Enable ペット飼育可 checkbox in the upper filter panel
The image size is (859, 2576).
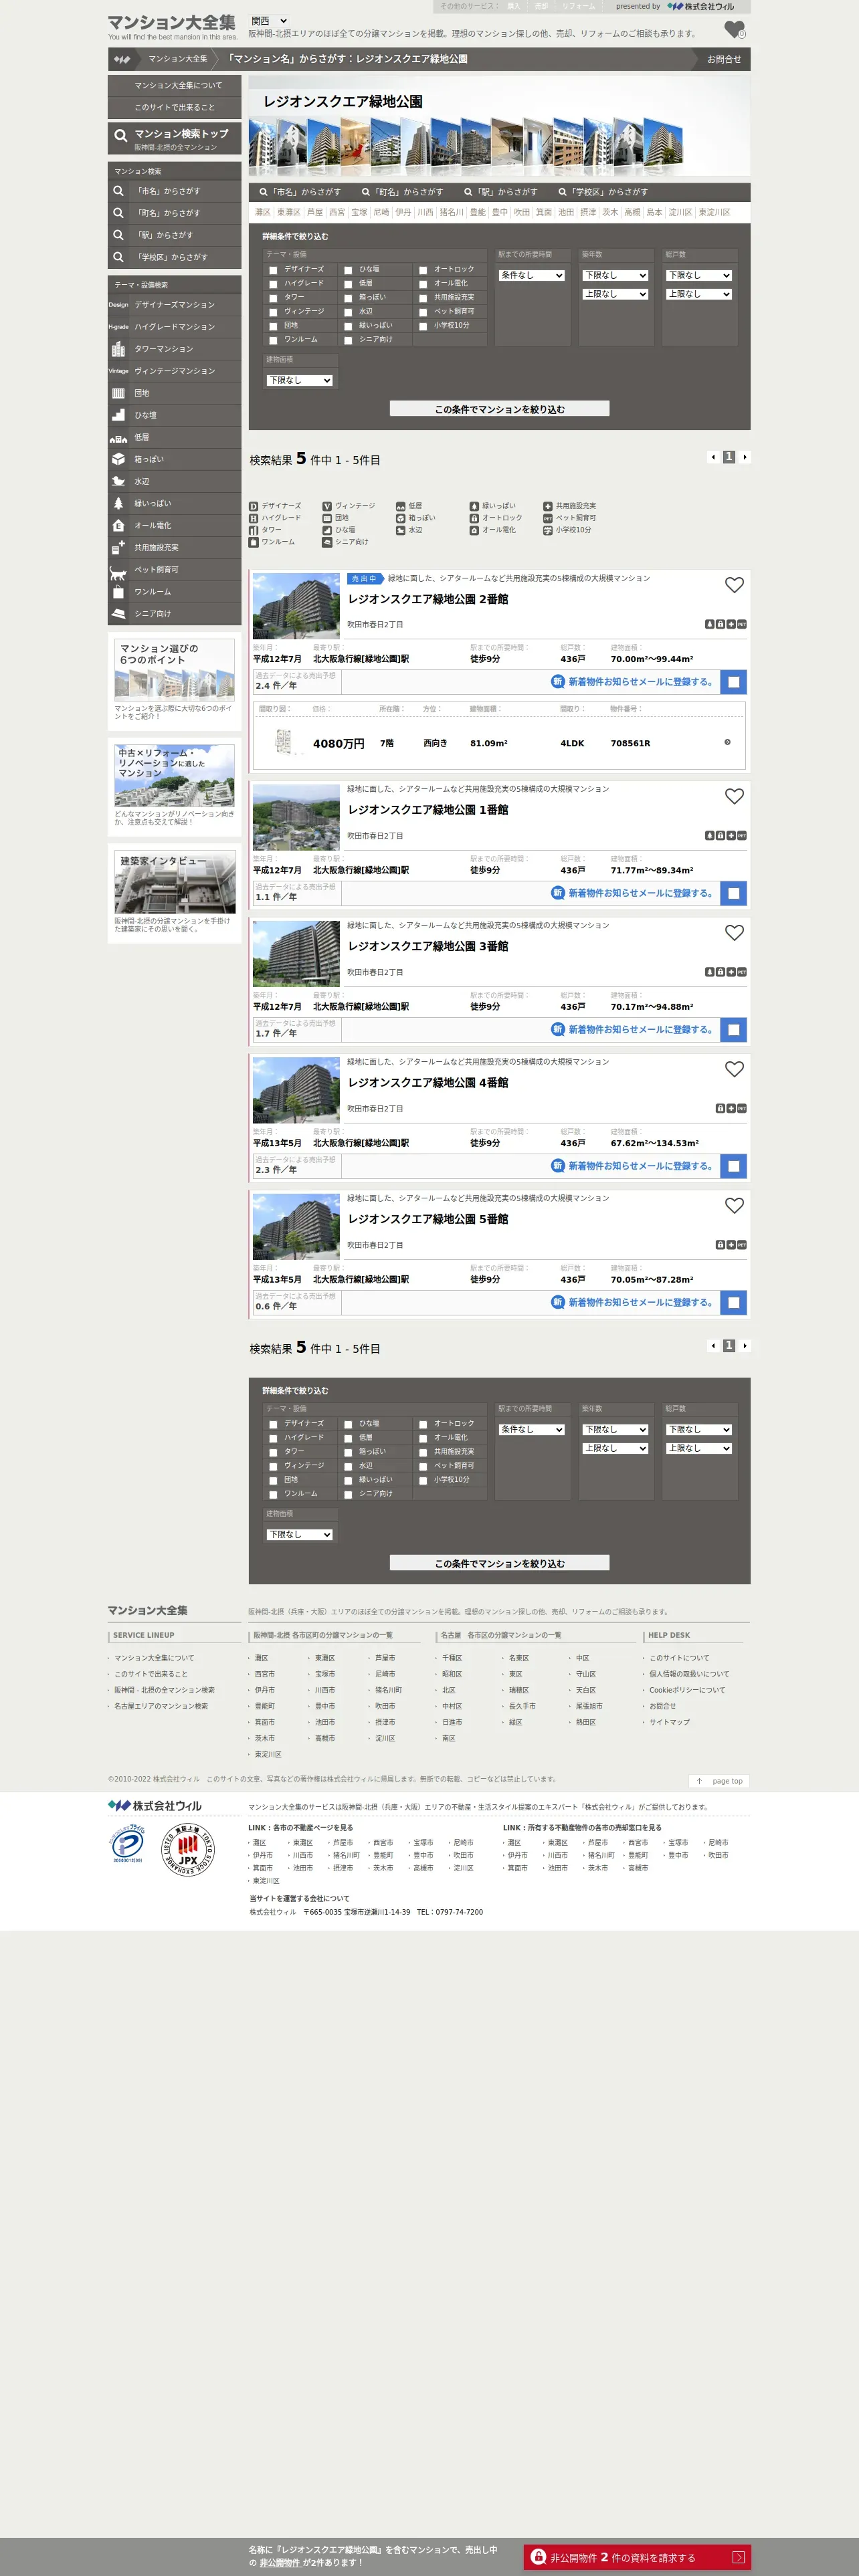click(423, 312)
